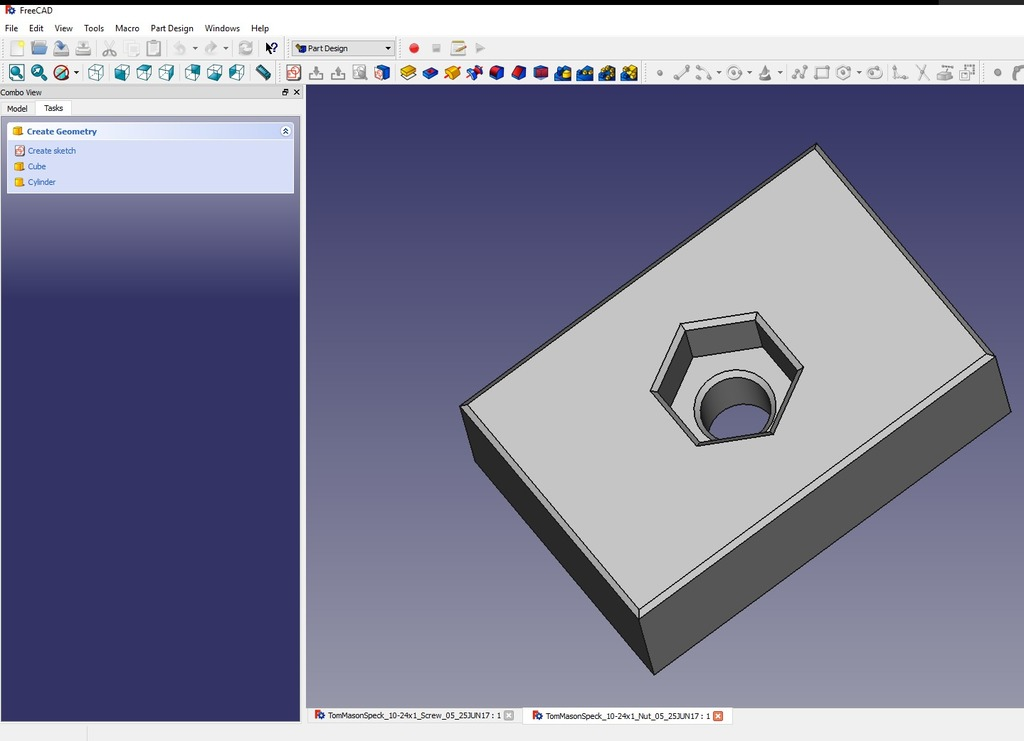Open the folder icon to load a file
This screenshot has width=1024, height=741.
39,48
